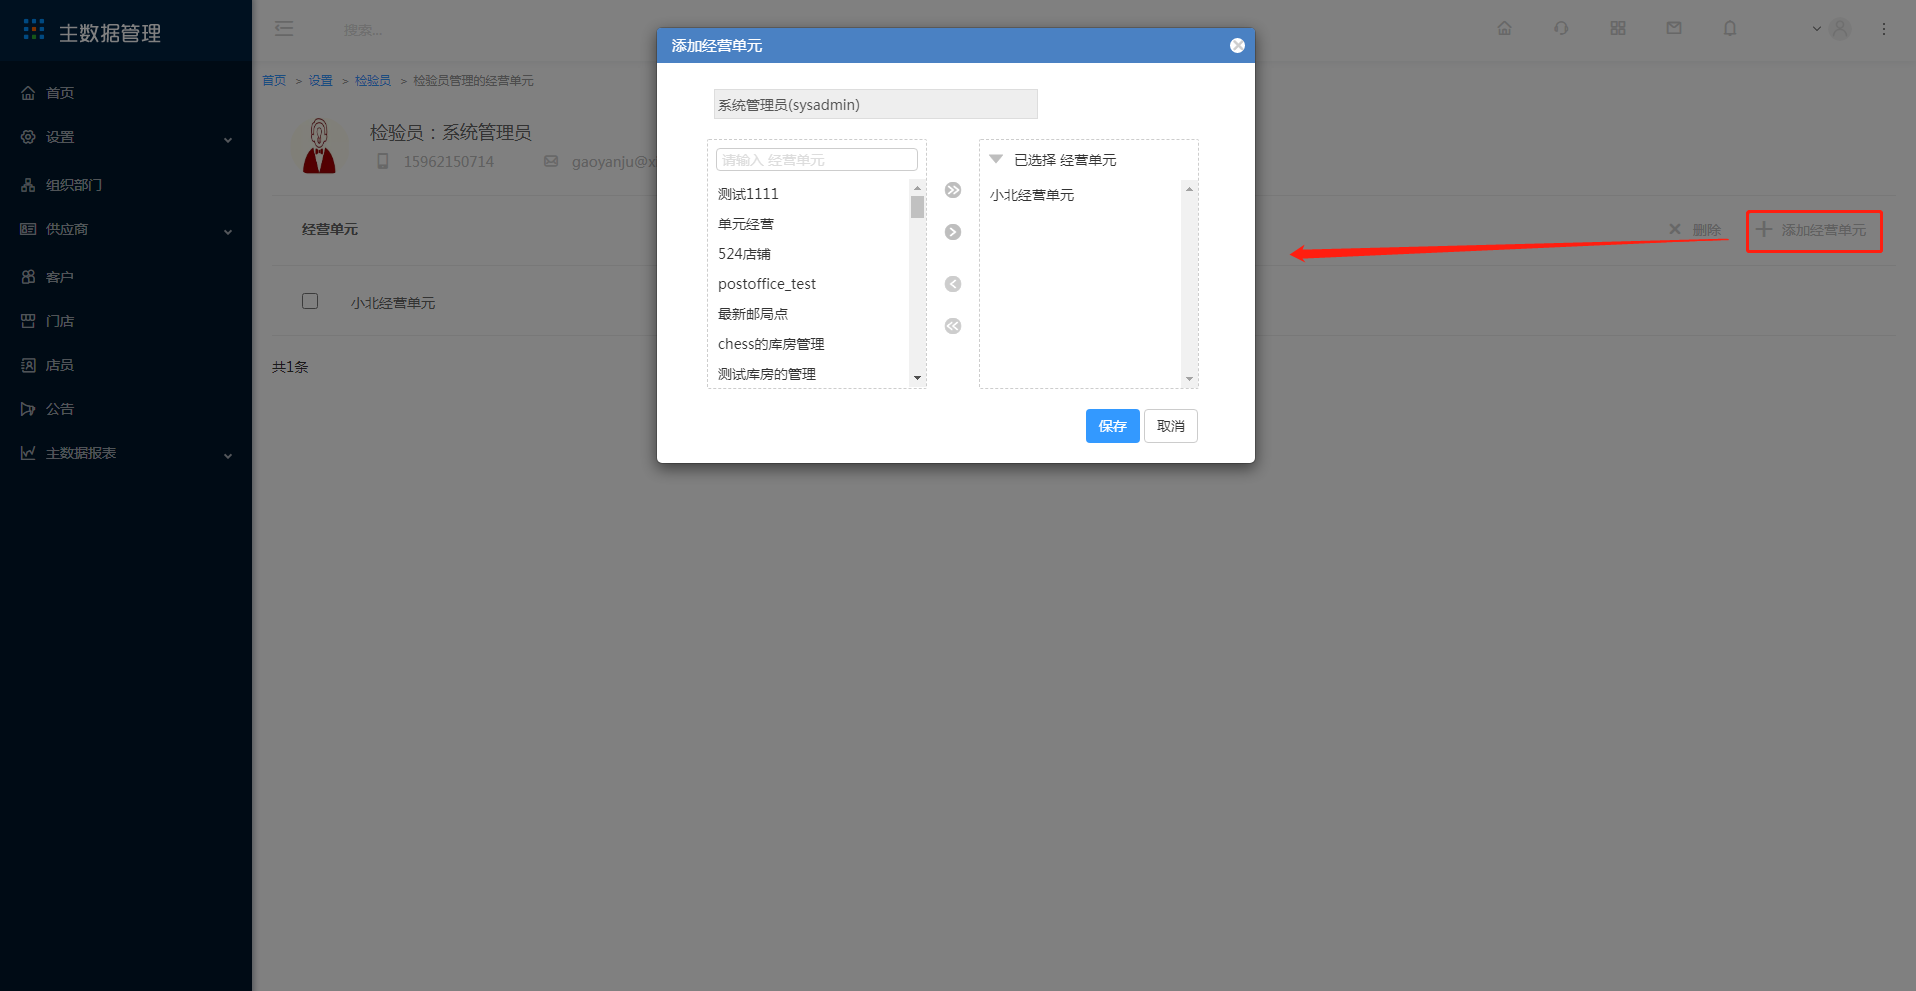Open the mail envelope icon
Viewport: 1916px width, 991px height.
(1674, 28)
